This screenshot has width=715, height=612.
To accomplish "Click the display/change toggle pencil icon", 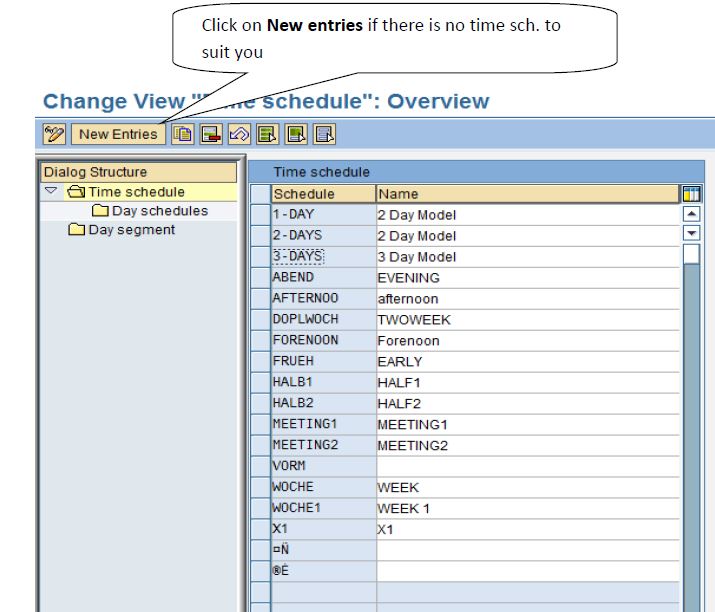I will pyautogui.click(x=54, y=134).
